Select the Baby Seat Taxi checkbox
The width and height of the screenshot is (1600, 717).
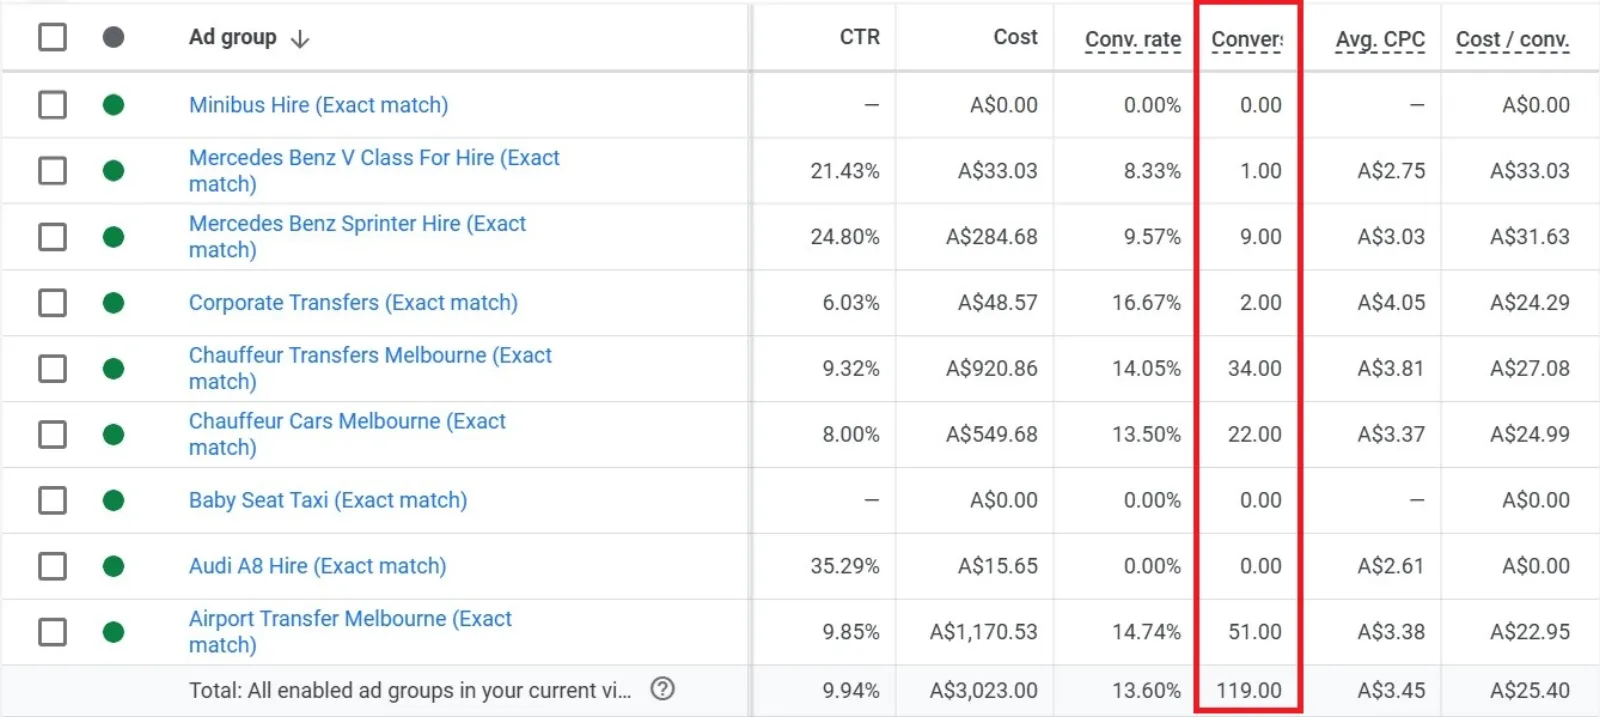point(52,500)
